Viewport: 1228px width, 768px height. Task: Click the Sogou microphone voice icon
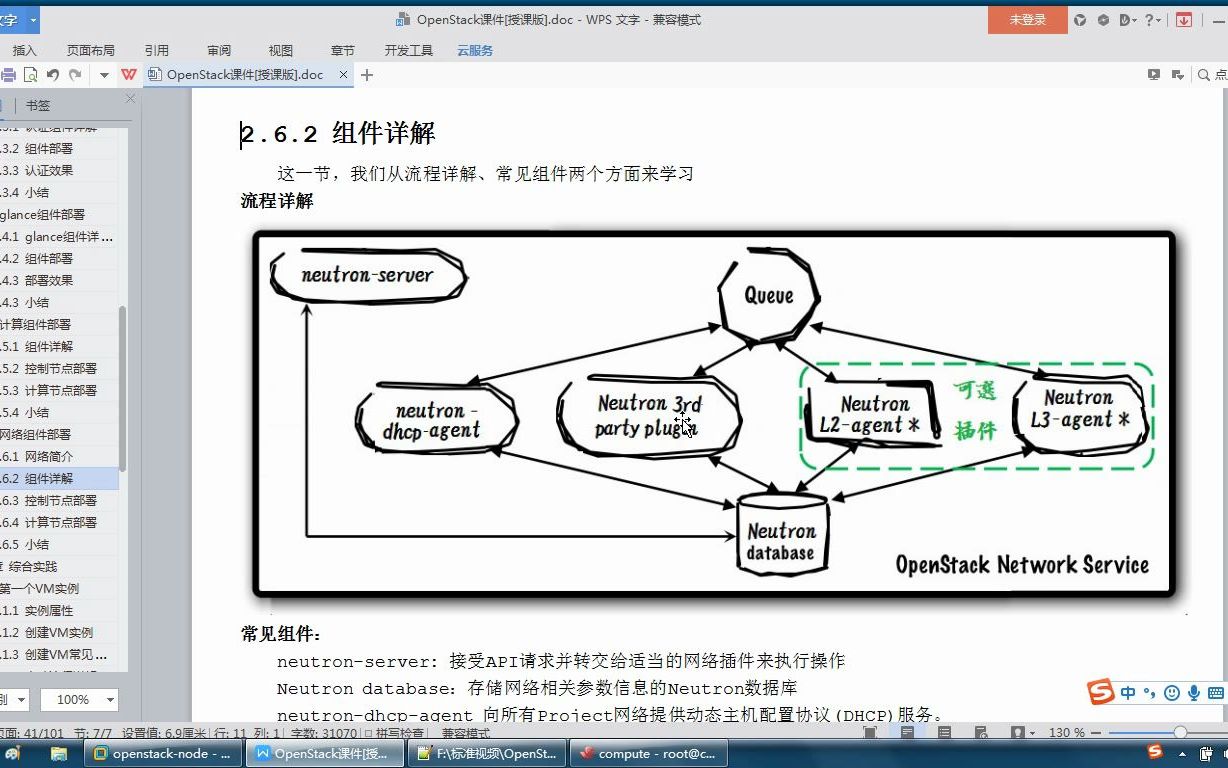pyautogui.click(x=1193, y=692)
